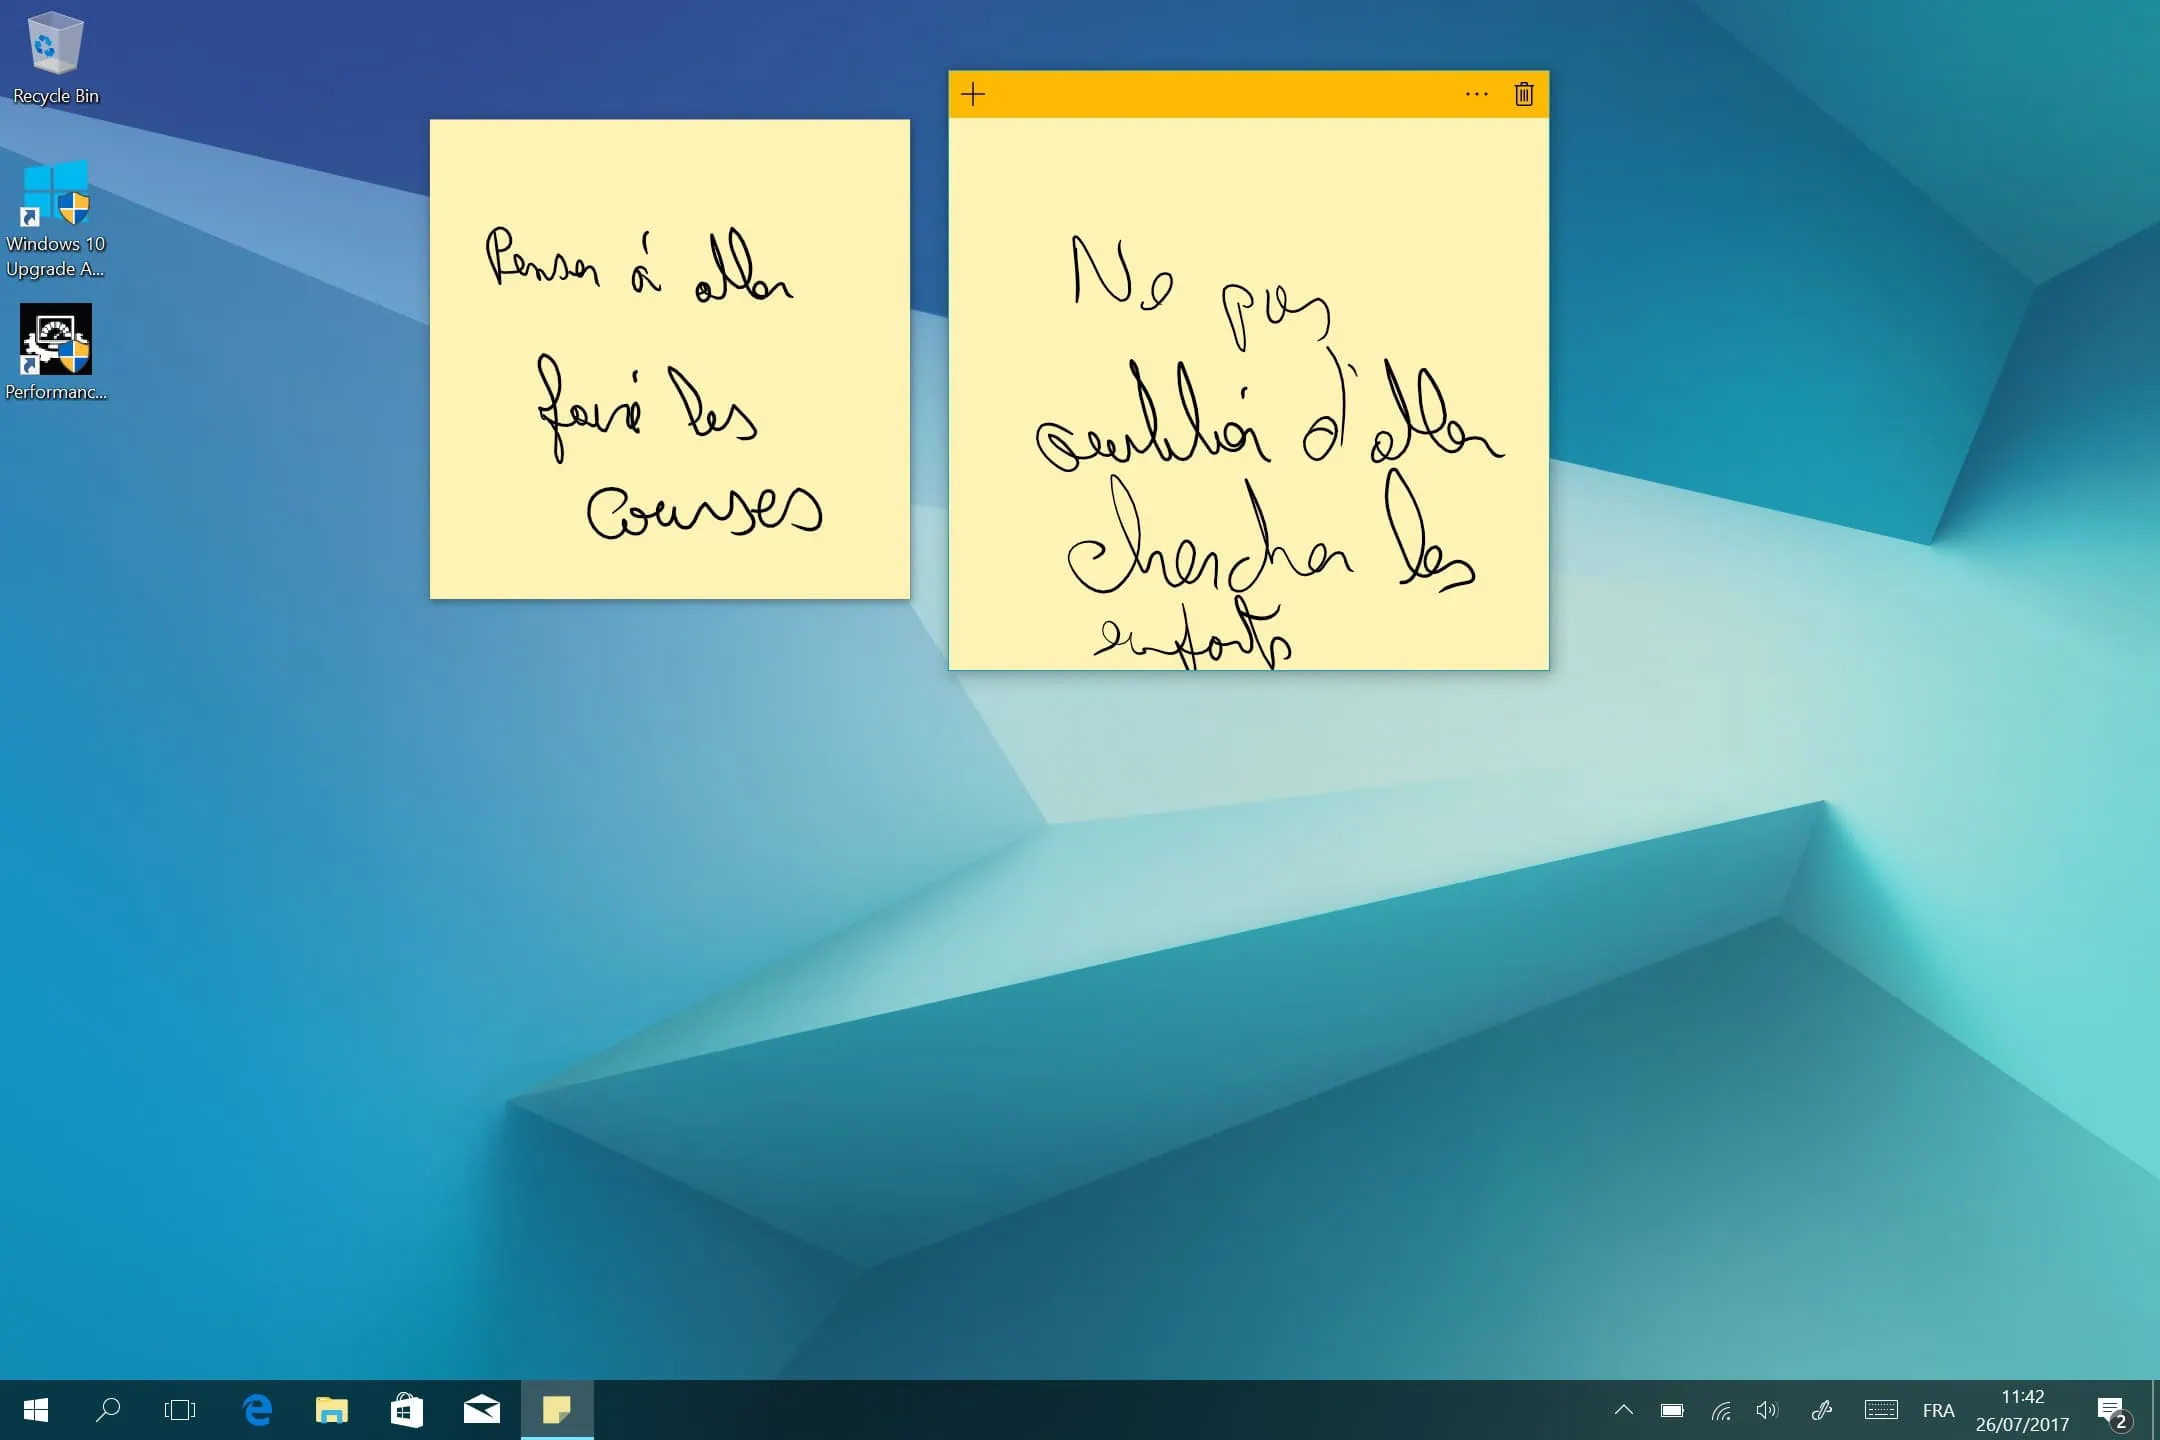This screenshot has height=1440, width=2160.
Task: Click the yellow sticky note title bar
Action: (x=1220, y=95)
